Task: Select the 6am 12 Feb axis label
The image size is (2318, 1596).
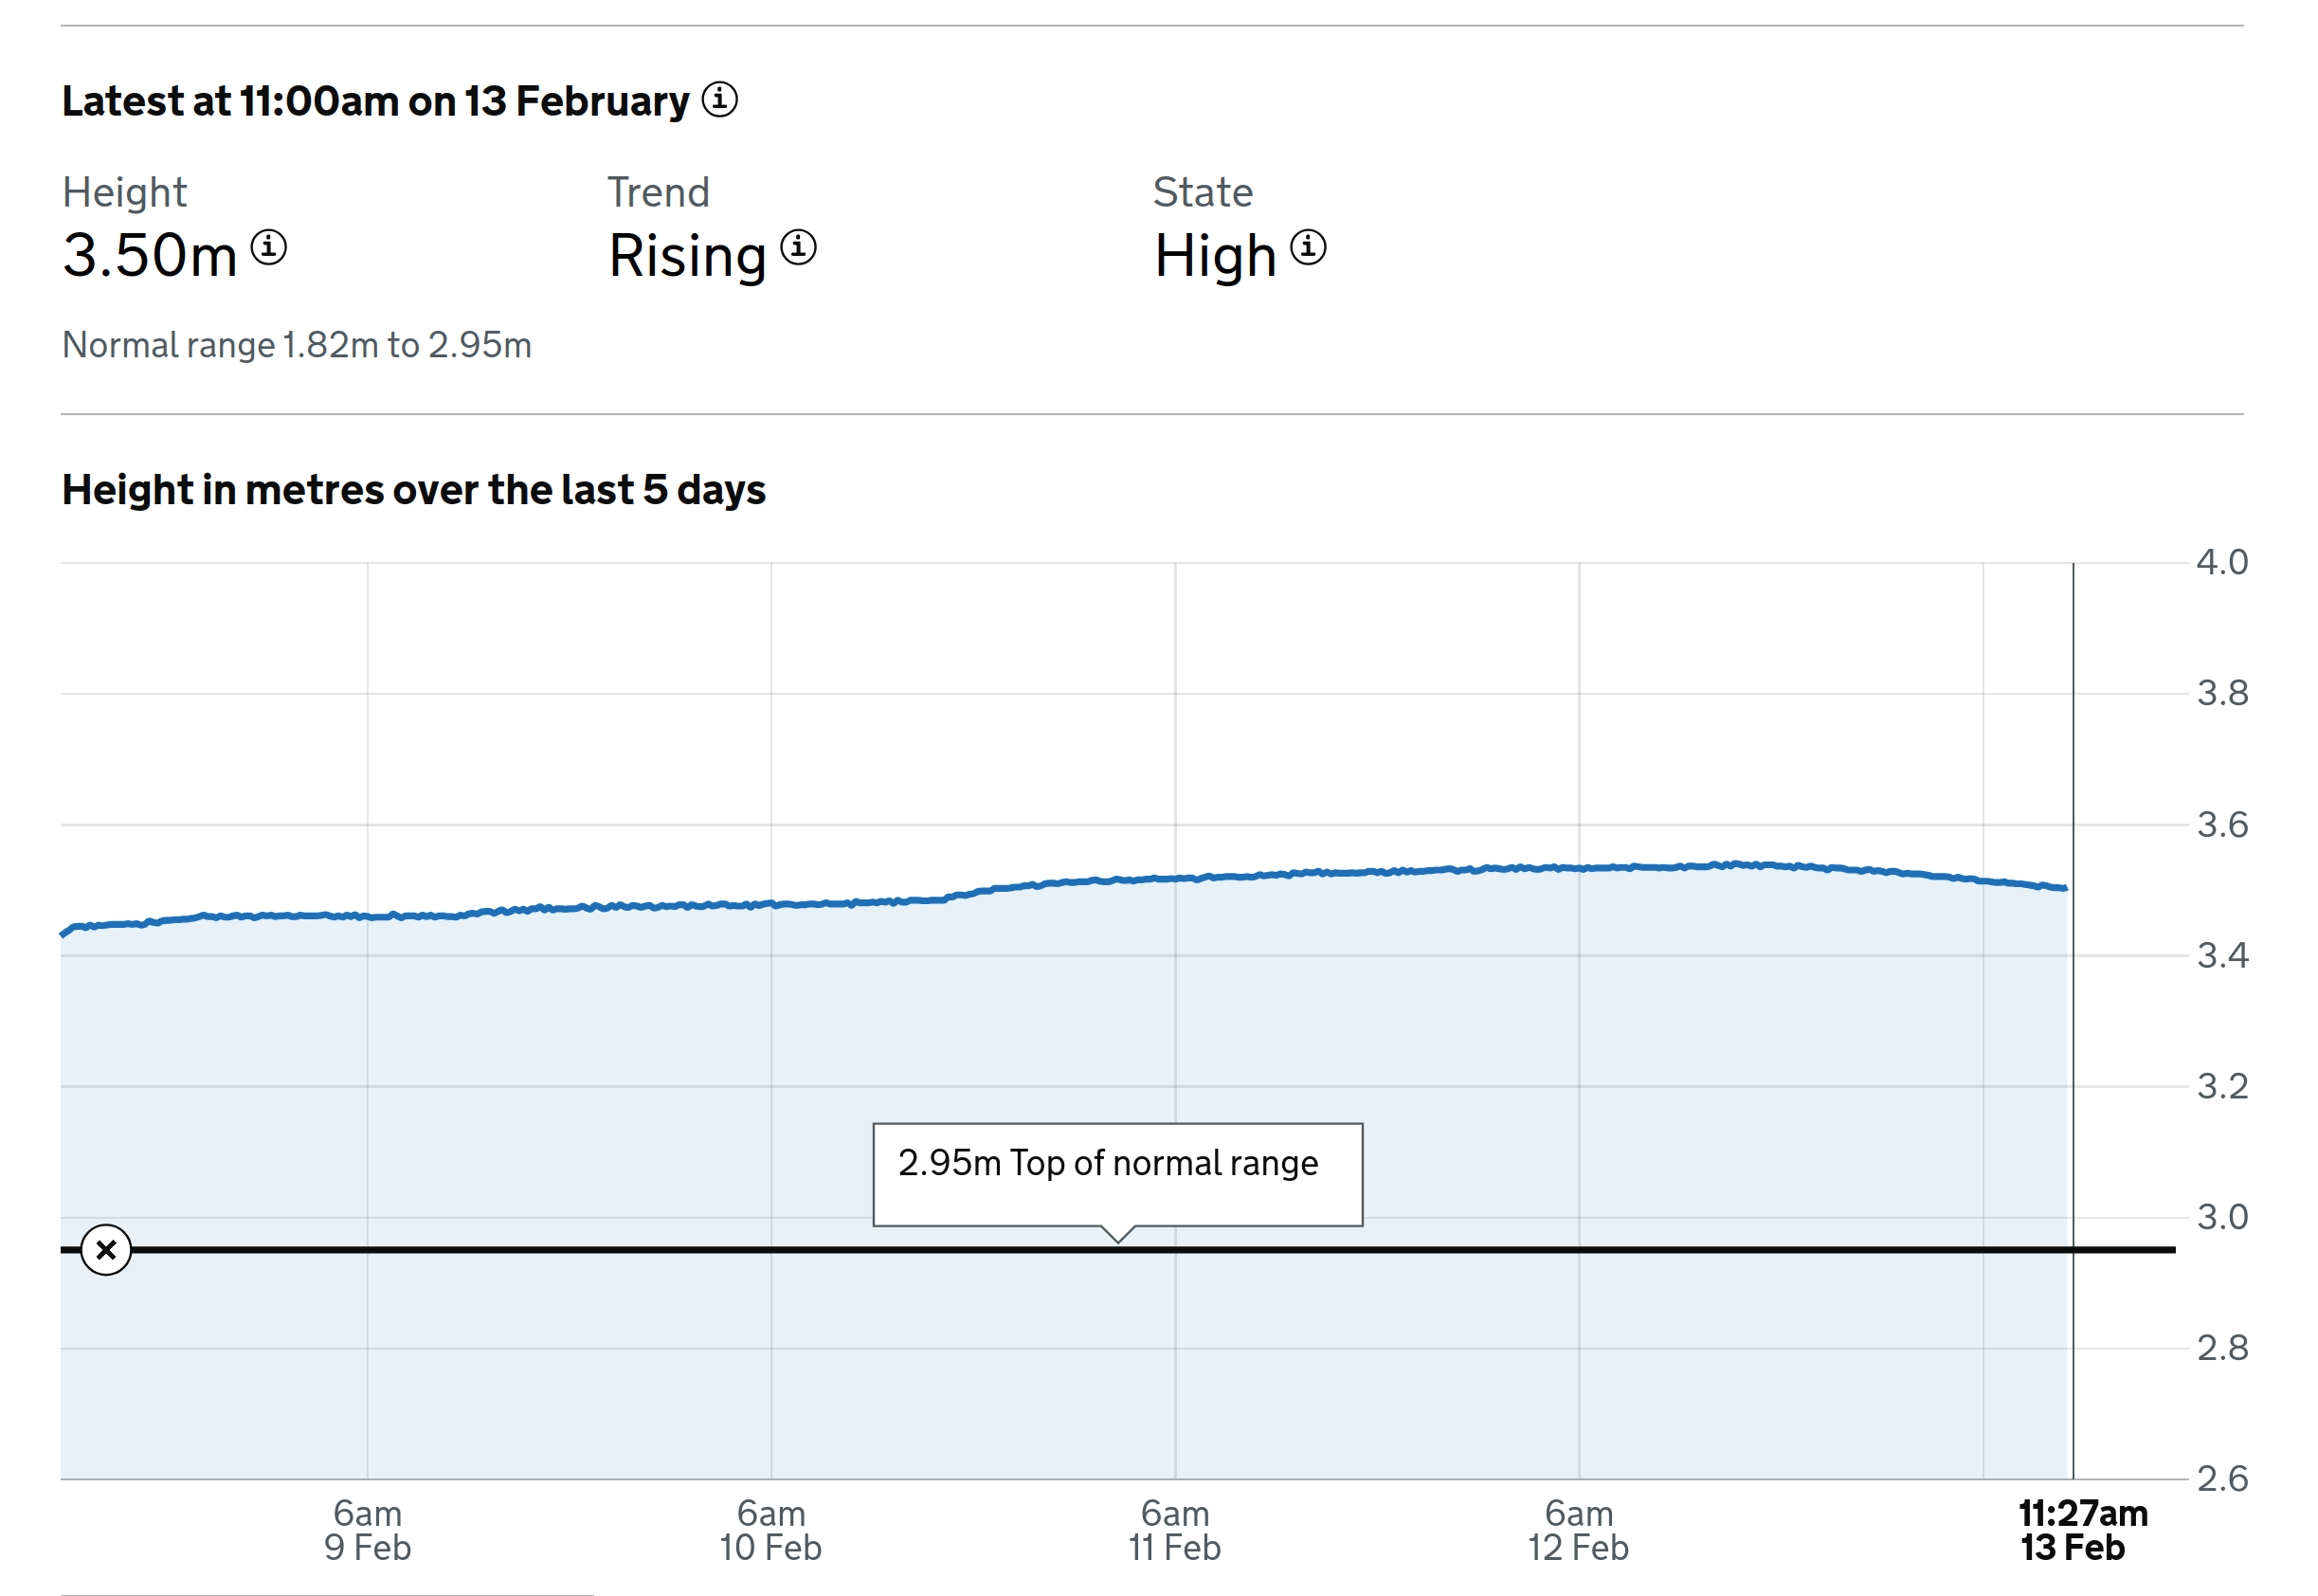Action: (1578, 1530)
